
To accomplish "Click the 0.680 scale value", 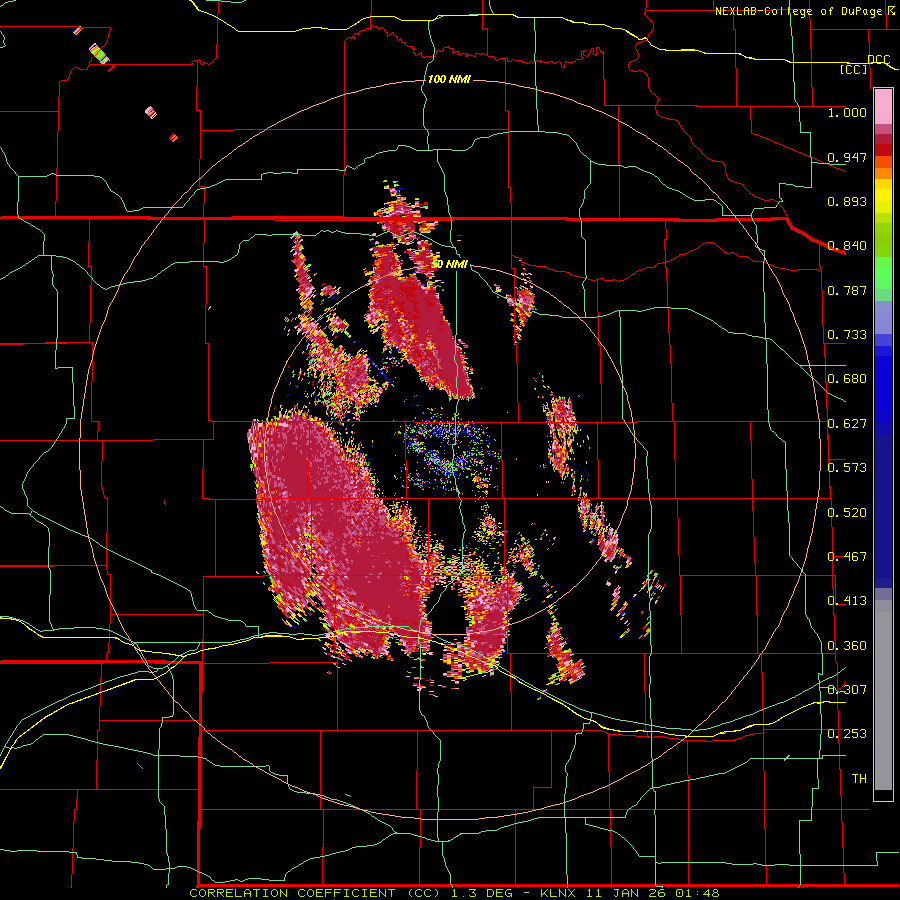I will pos(847,379).
